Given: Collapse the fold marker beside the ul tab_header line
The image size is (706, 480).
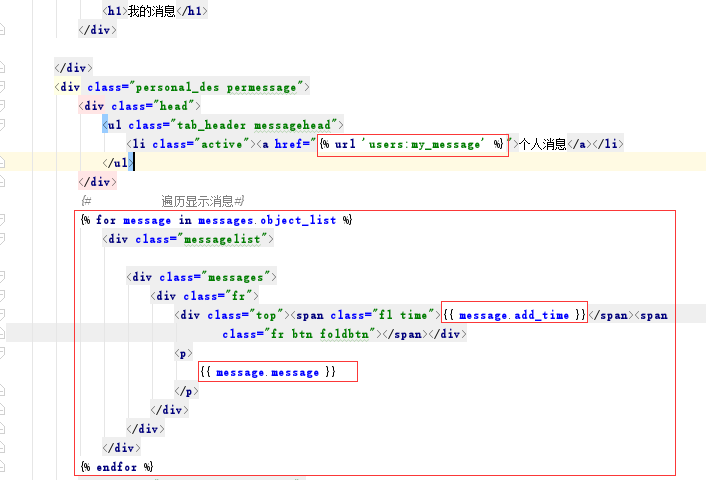Looking at the screenshot, I should [x=2, y=125].
